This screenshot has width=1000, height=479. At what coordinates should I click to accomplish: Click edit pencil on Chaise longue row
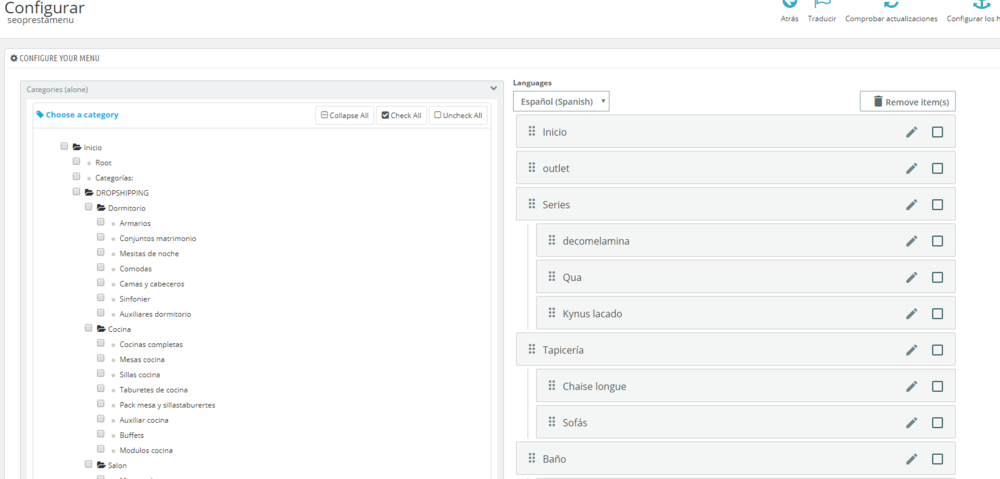912,387
